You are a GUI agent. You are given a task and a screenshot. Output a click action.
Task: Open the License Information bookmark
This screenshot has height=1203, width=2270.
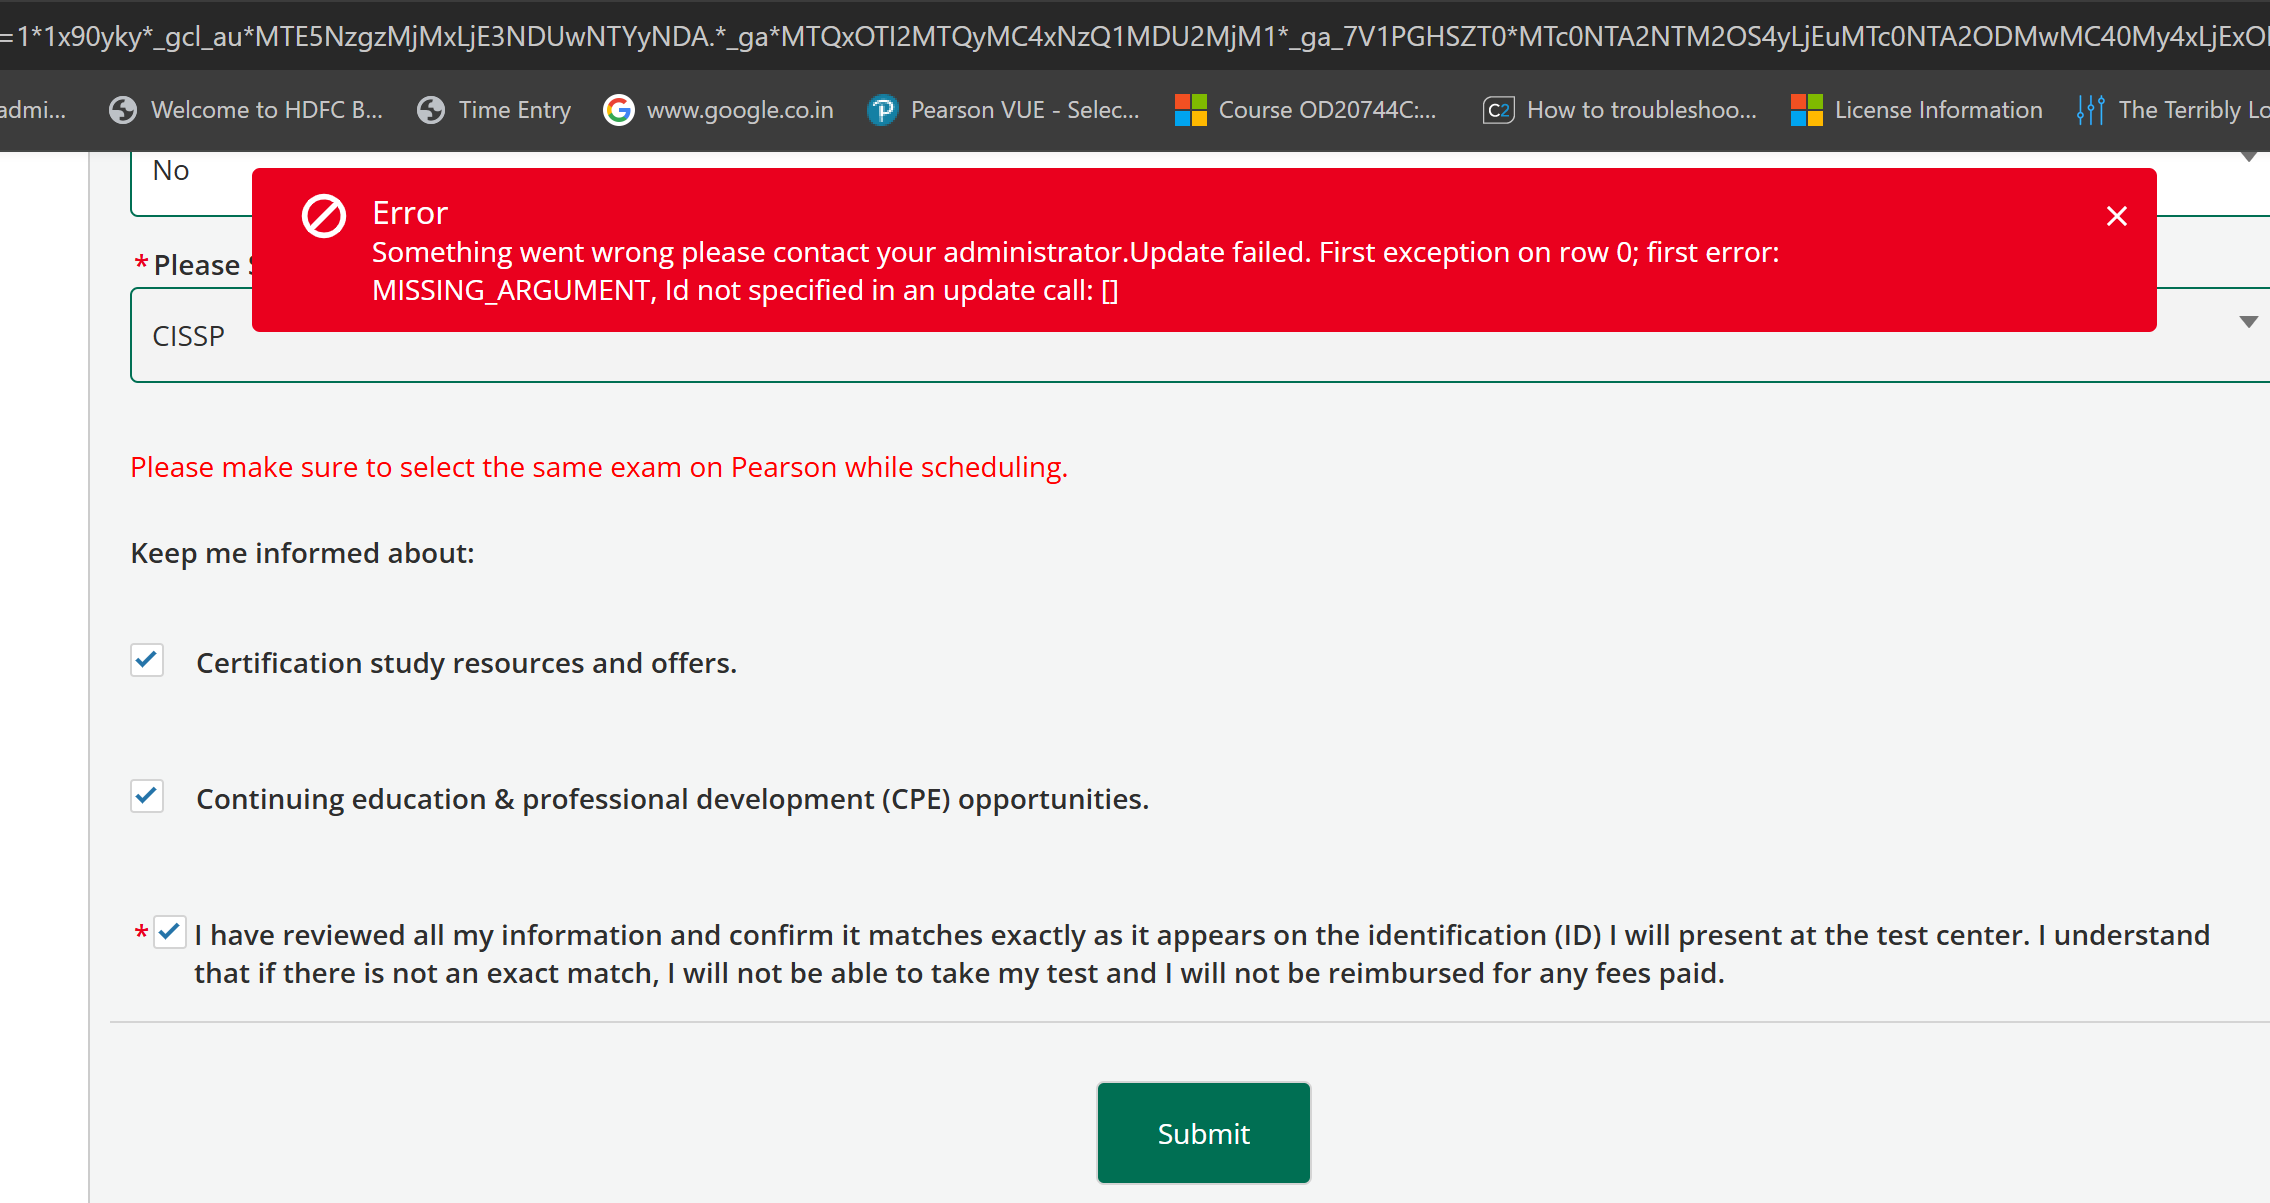click(1938, 110)
